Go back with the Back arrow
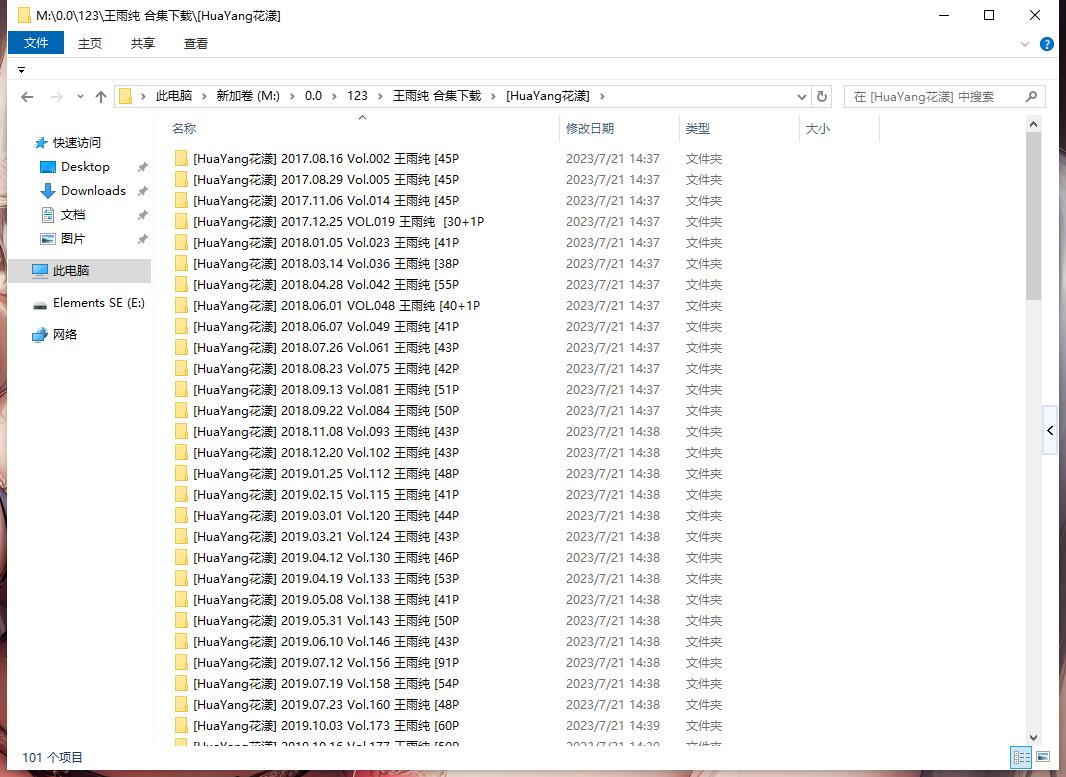 click(27, 97)
